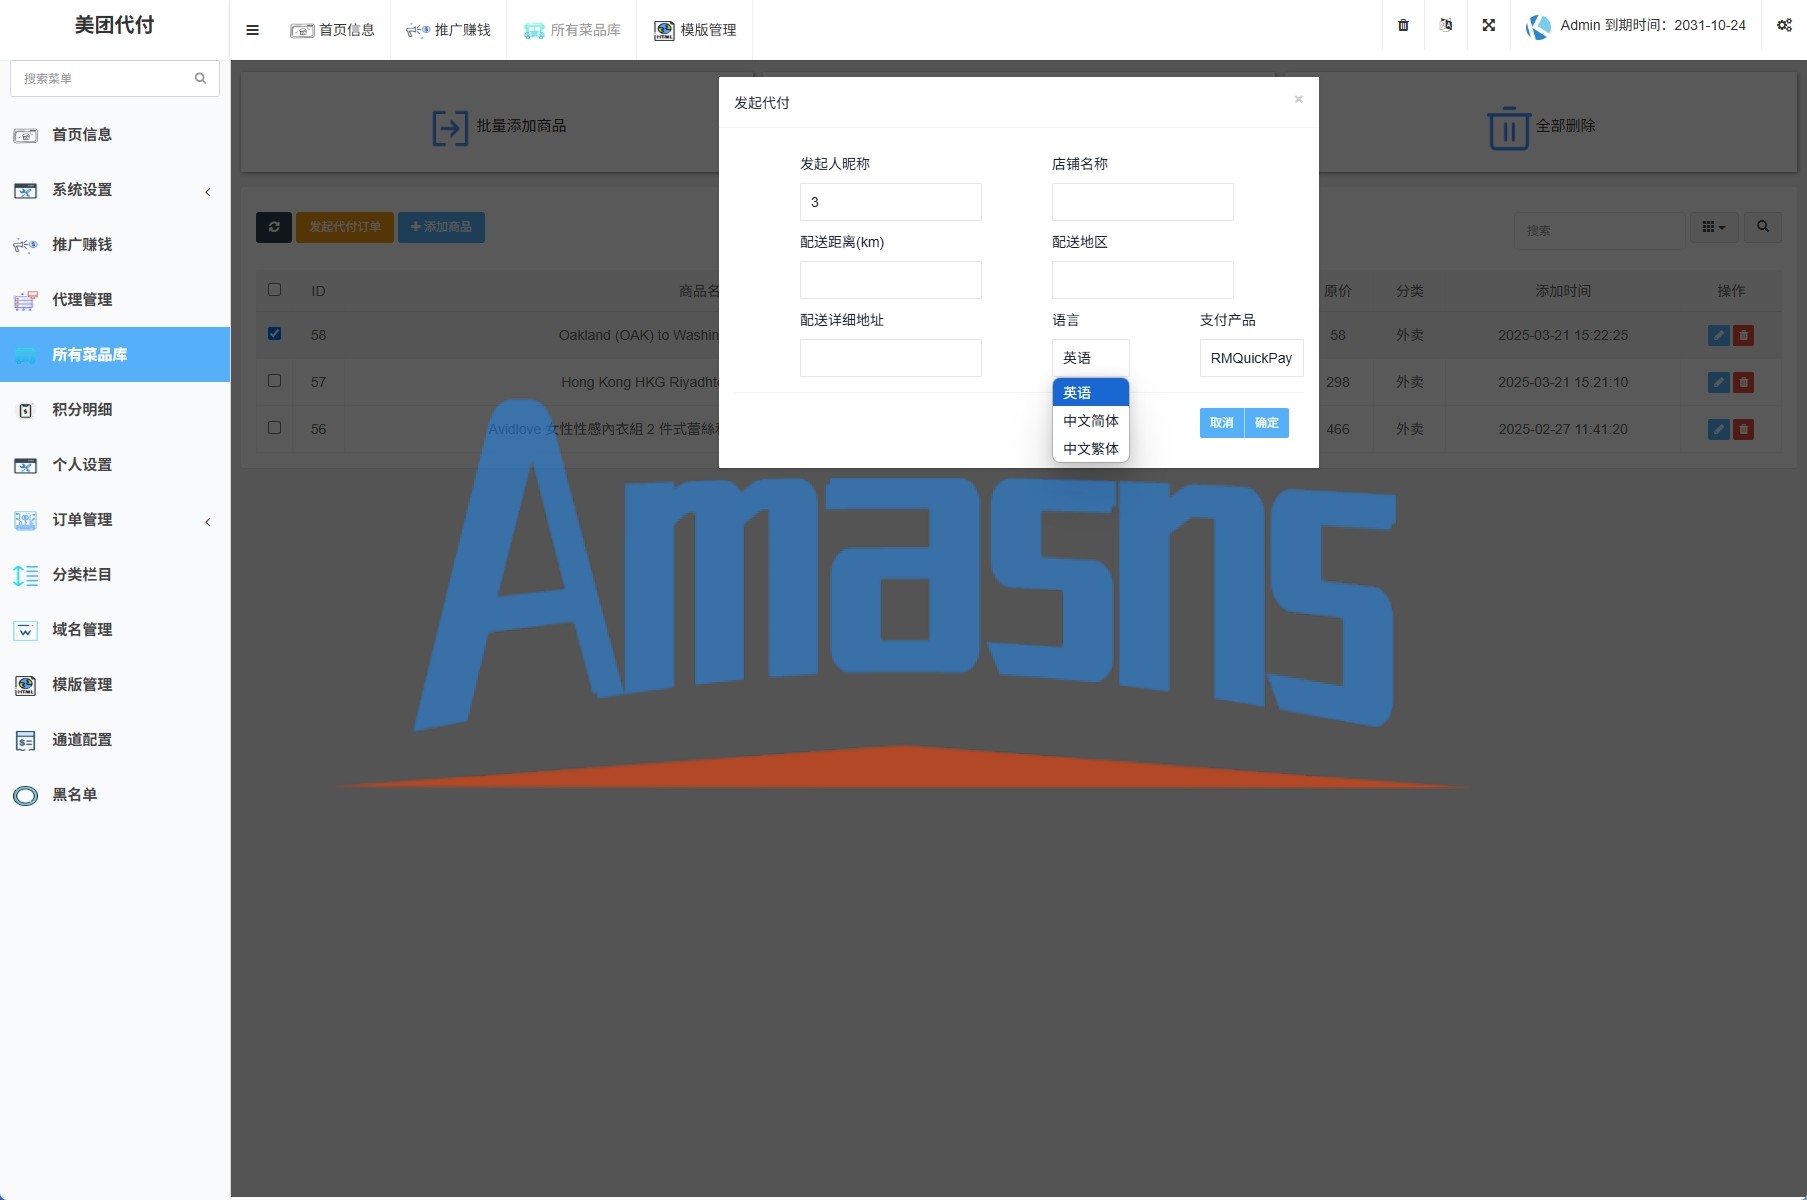Click the 配送详细地址 input field
The width and height of the screenshot is (1807, 1200).
[890, 358]
